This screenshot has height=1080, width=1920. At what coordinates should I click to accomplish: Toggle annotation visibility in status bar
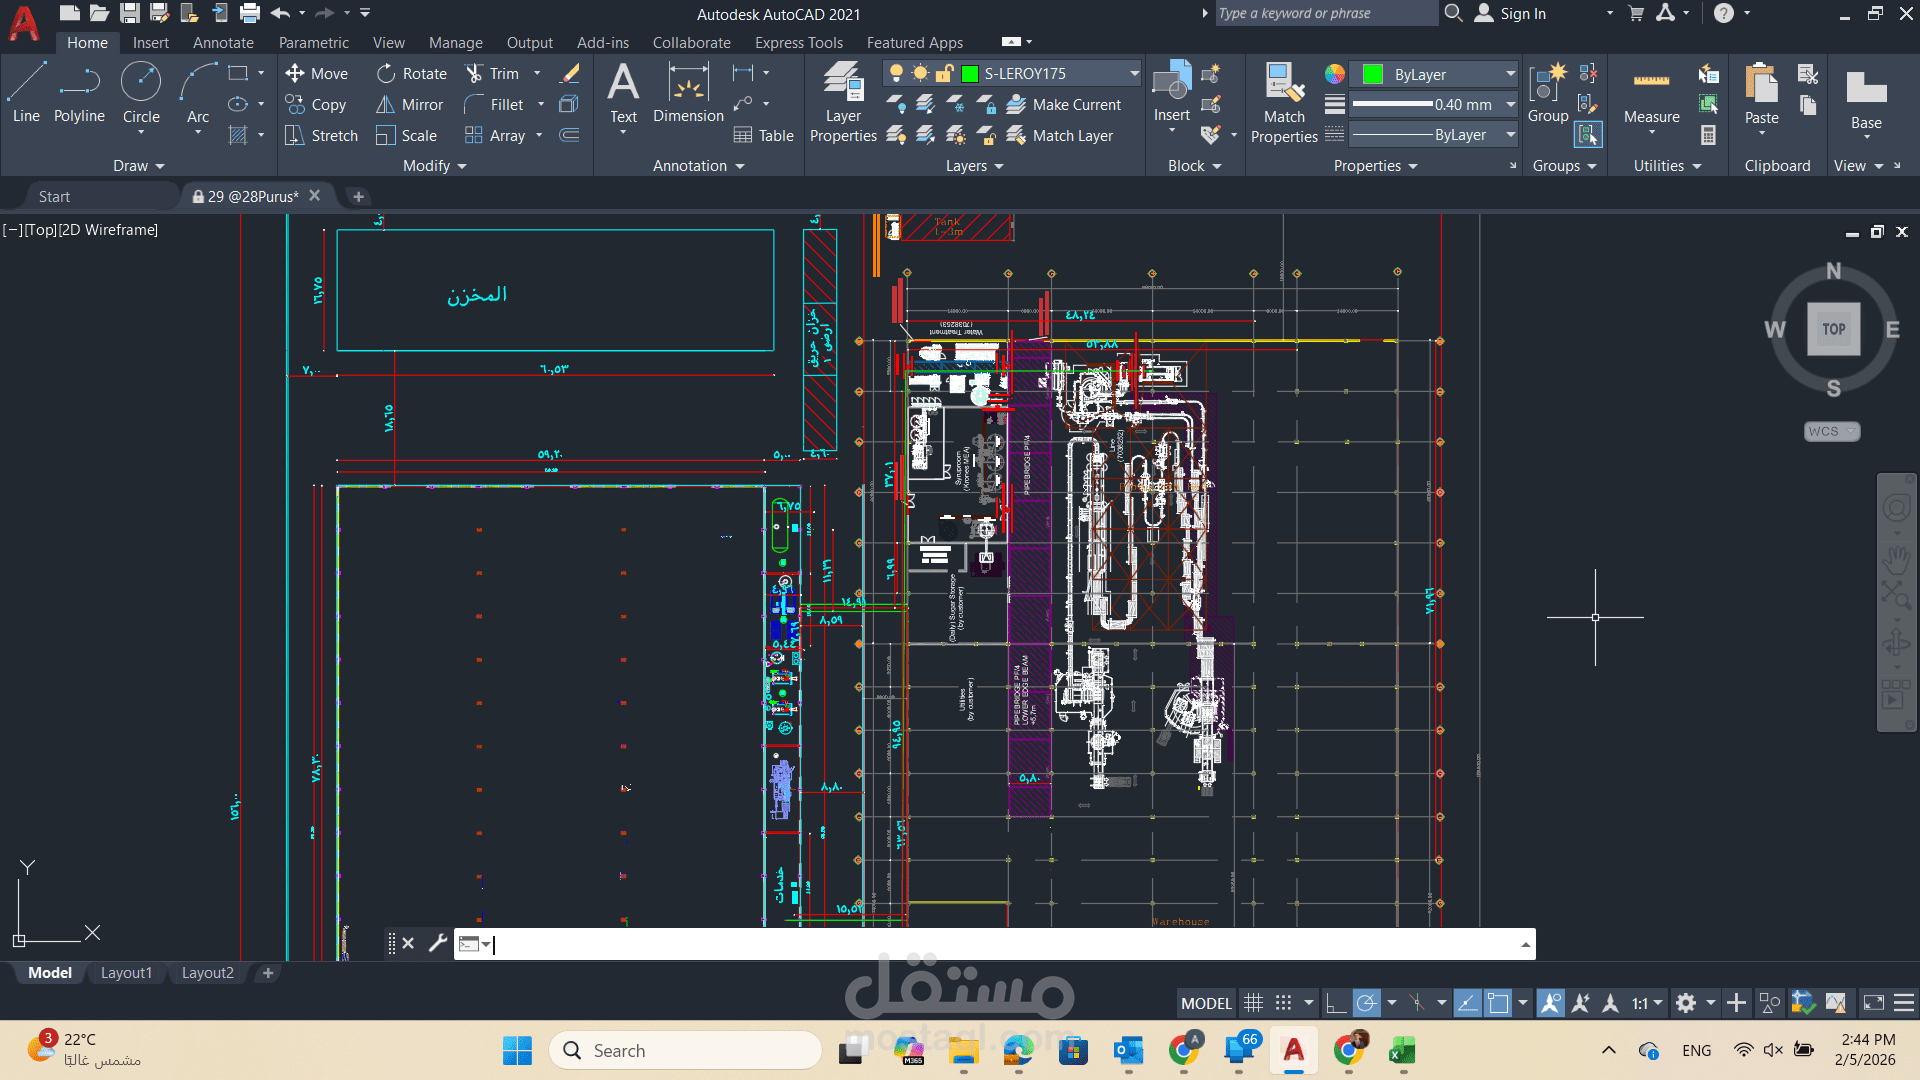pos(1551,1003)
